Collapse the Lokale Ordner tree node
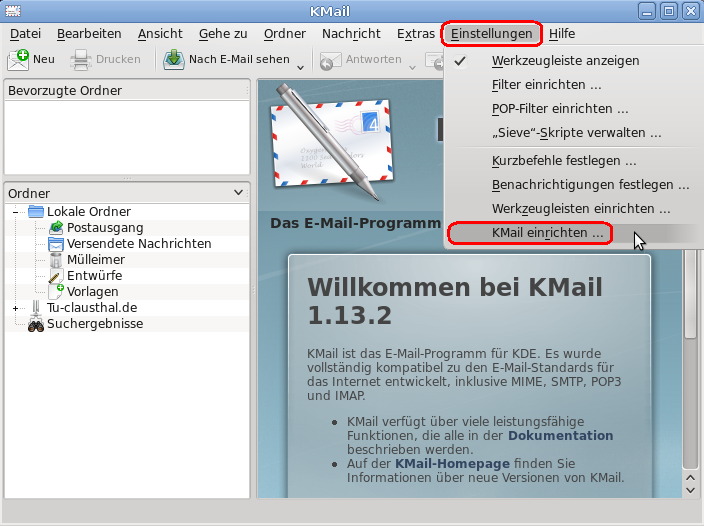The image size is (704, 526). pos(16,212)
